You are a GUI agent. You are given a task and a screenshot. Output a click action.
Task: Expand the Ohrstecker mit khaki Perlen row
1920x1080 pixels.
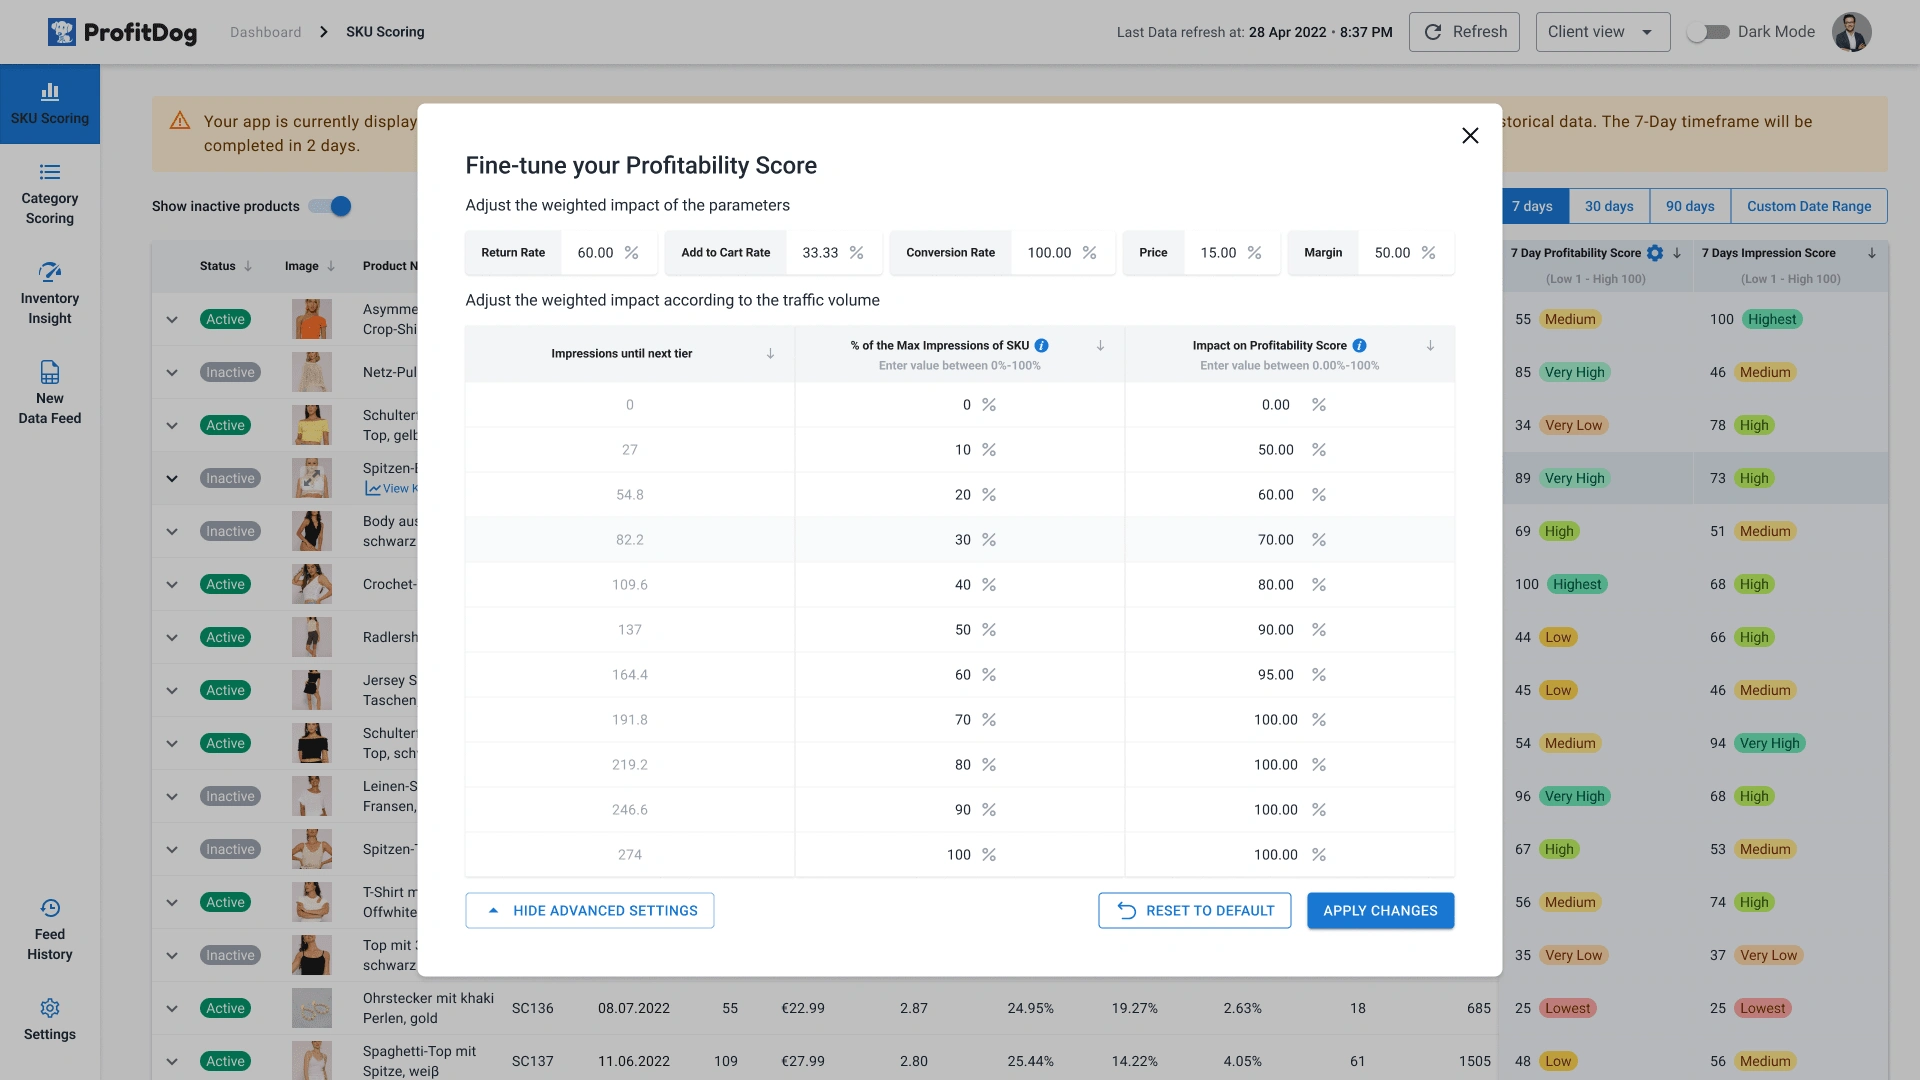pos(172,1008)
